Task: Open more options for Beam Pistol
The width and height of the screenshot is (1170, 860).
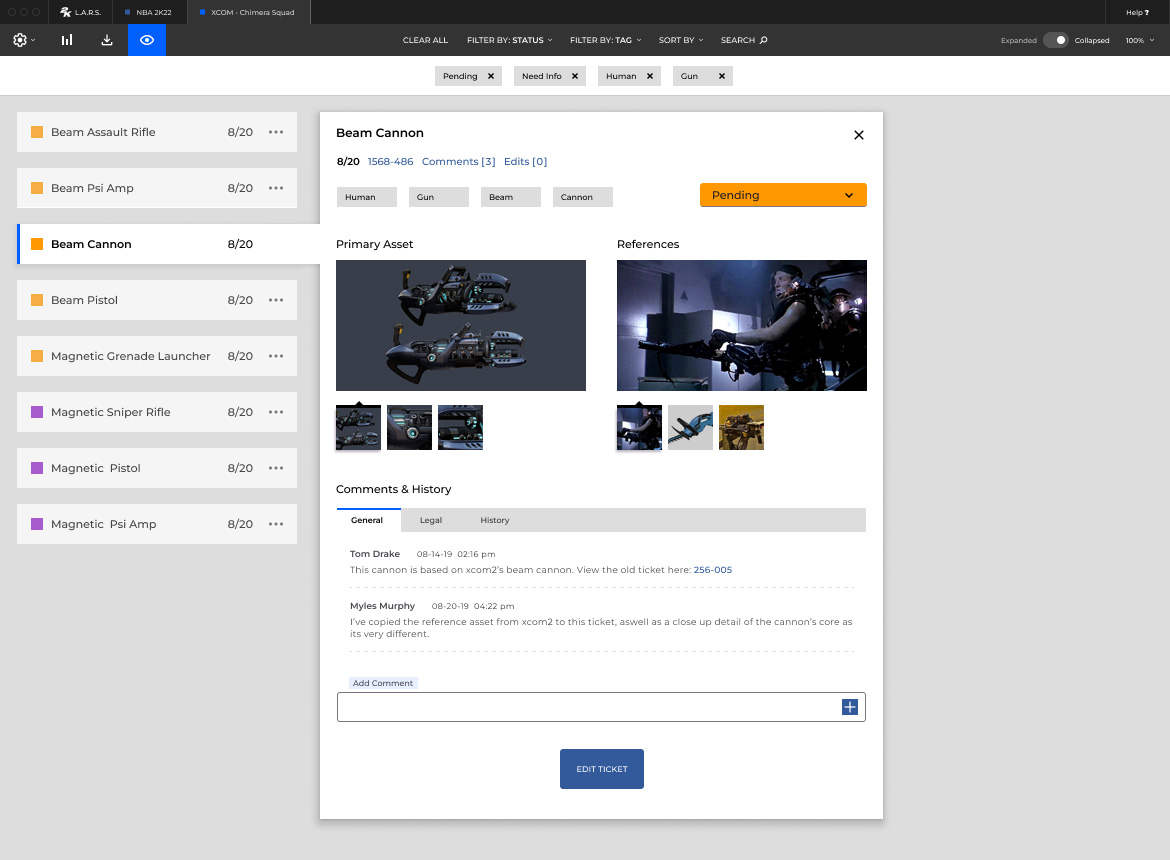Action: tap(276, 300)
